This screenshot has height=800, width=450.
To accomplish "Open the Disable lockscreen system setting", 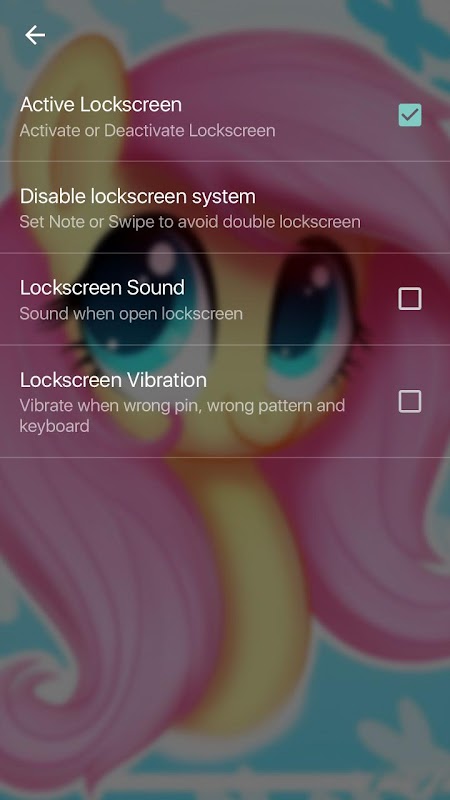I will (x=225, y=207).
